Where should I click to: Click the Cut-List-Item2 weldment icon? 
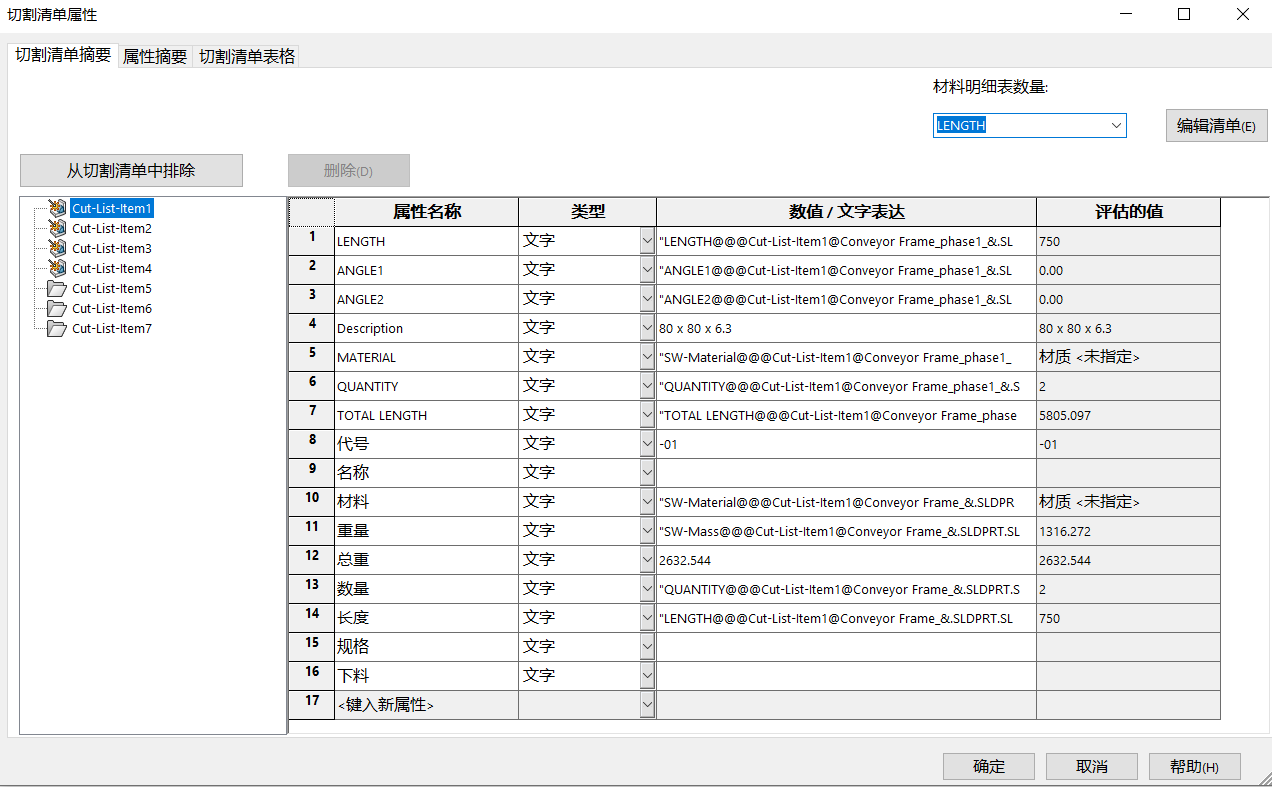pos(57,229)
